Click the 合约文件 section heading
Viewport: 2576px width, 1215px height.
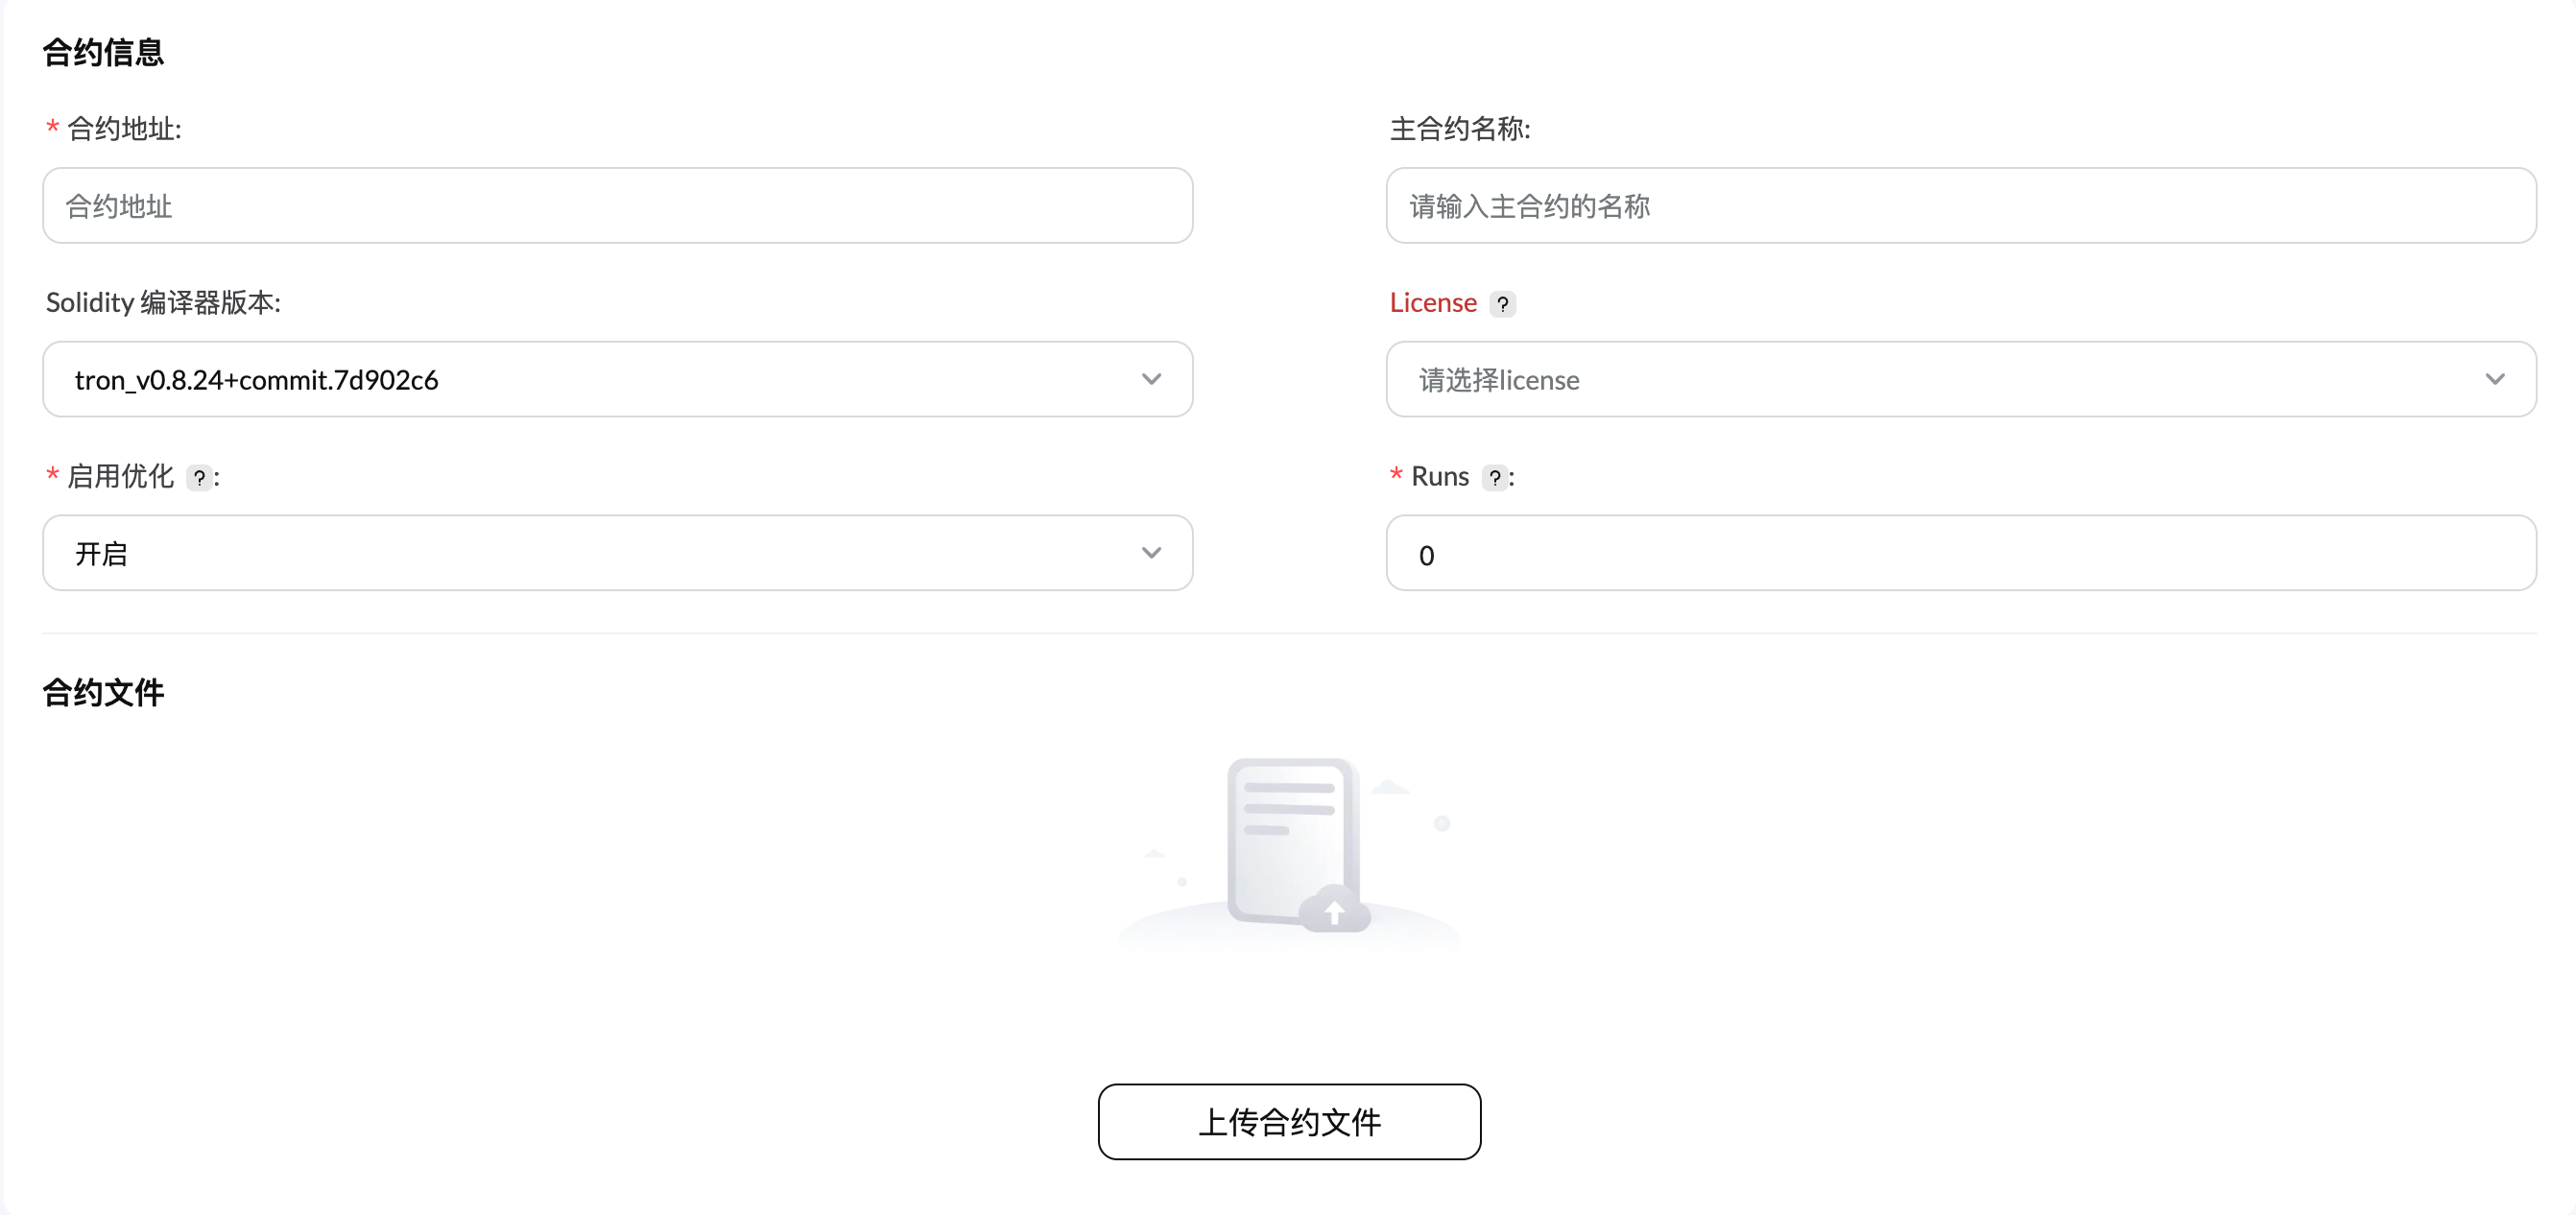pyautogui.click(x=103, y=692)
